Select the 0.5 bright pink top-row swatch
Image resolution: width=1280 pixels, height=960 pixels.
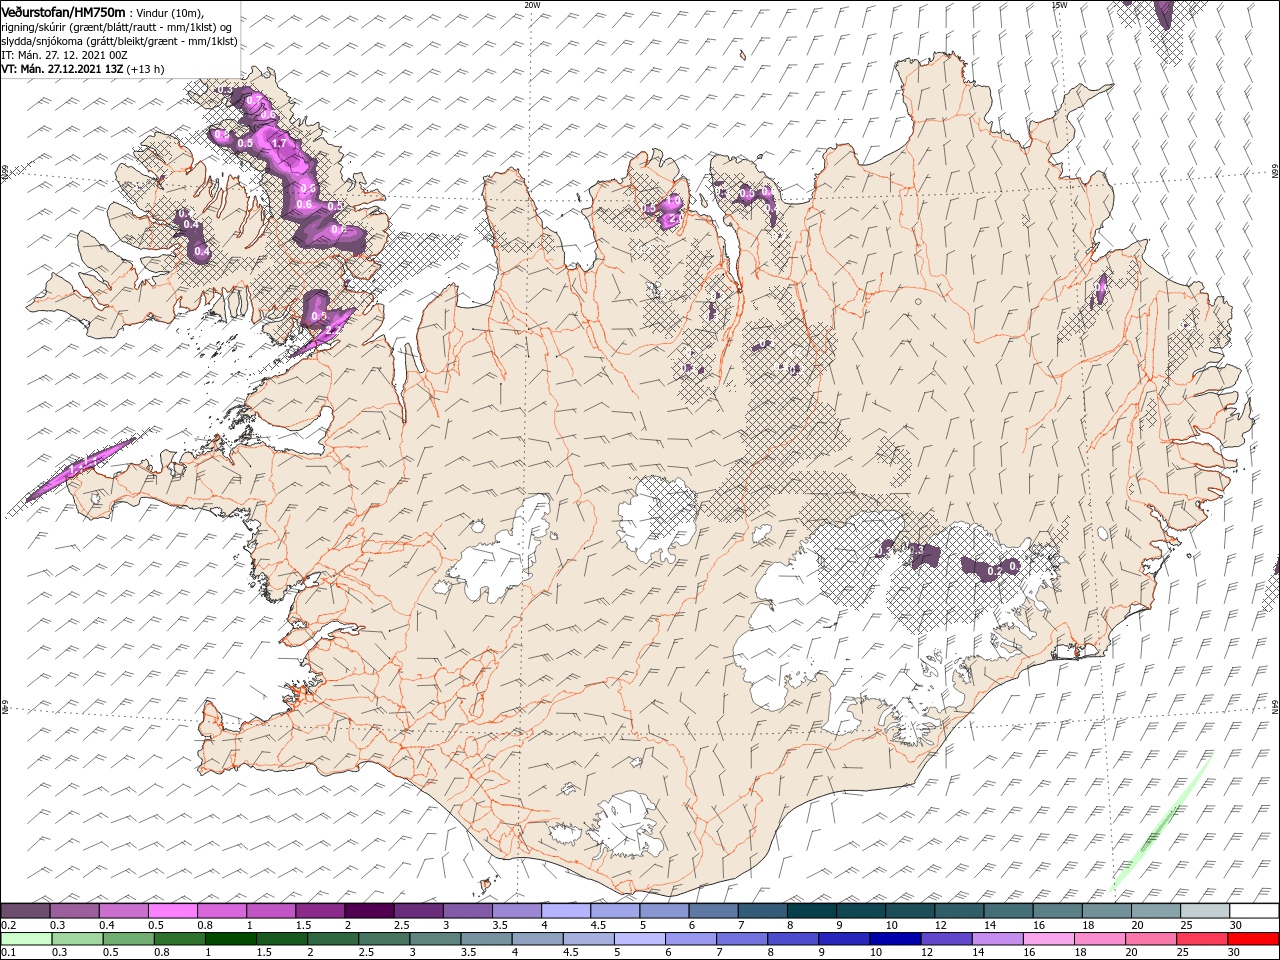(173, 911)
